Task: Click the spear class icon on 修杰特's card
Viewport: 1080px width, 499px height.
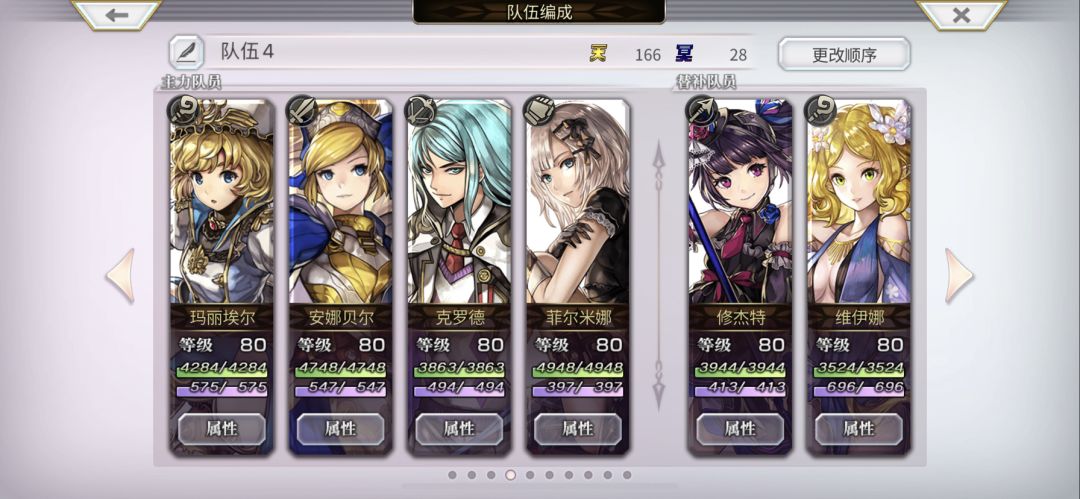Action: click(702, 110)
